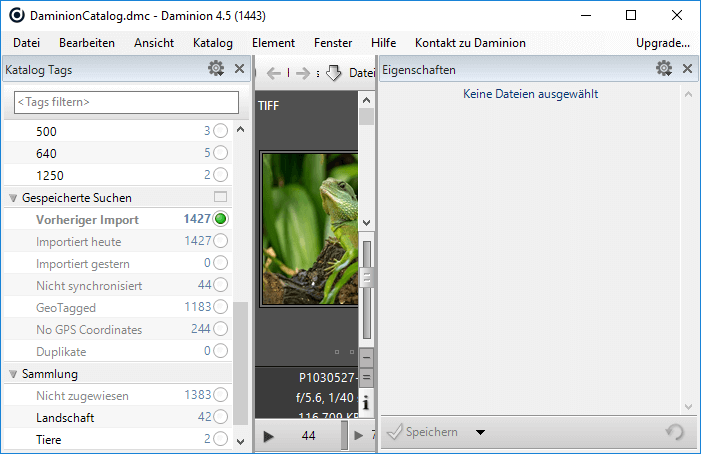701x454 pixels.
Task: Click the Landschaft collection entry
Action: click(x=65, y=418)
